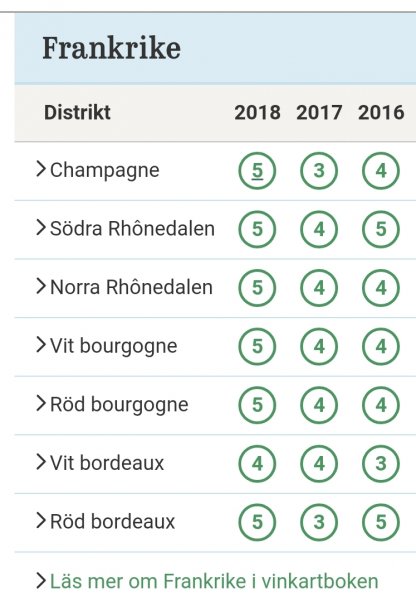Open Norra Rhônedalen 2018 rating badge

(x=257, y=288)
